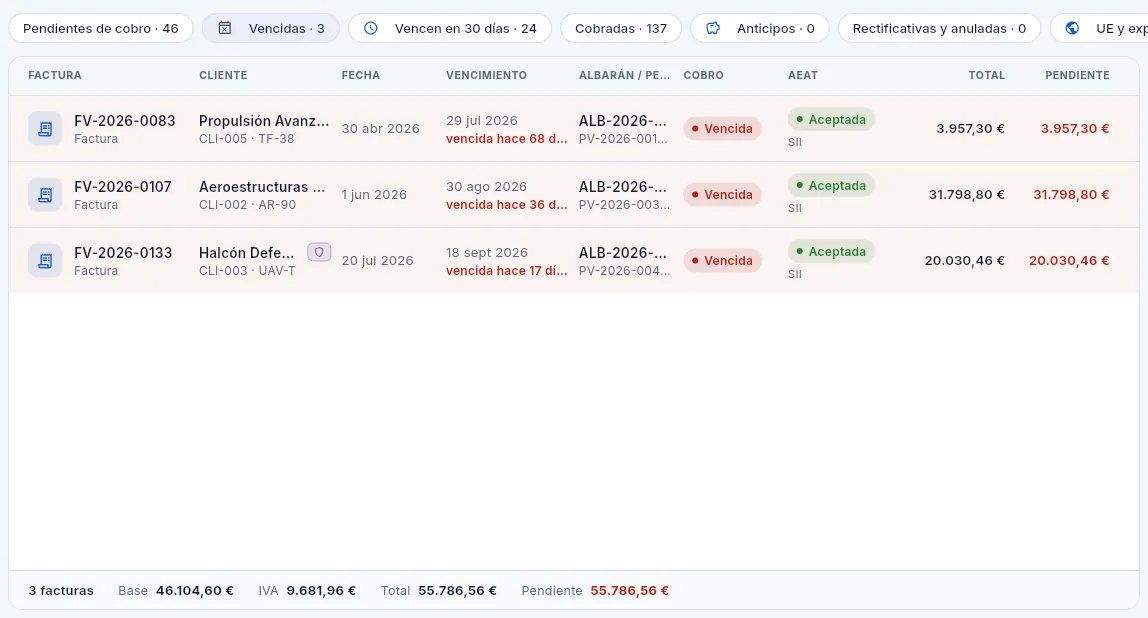The width and height of the screenshot is (1148, 618).
Task: Click the footer '3 facturas' count
Action: (x=61, y=591)
